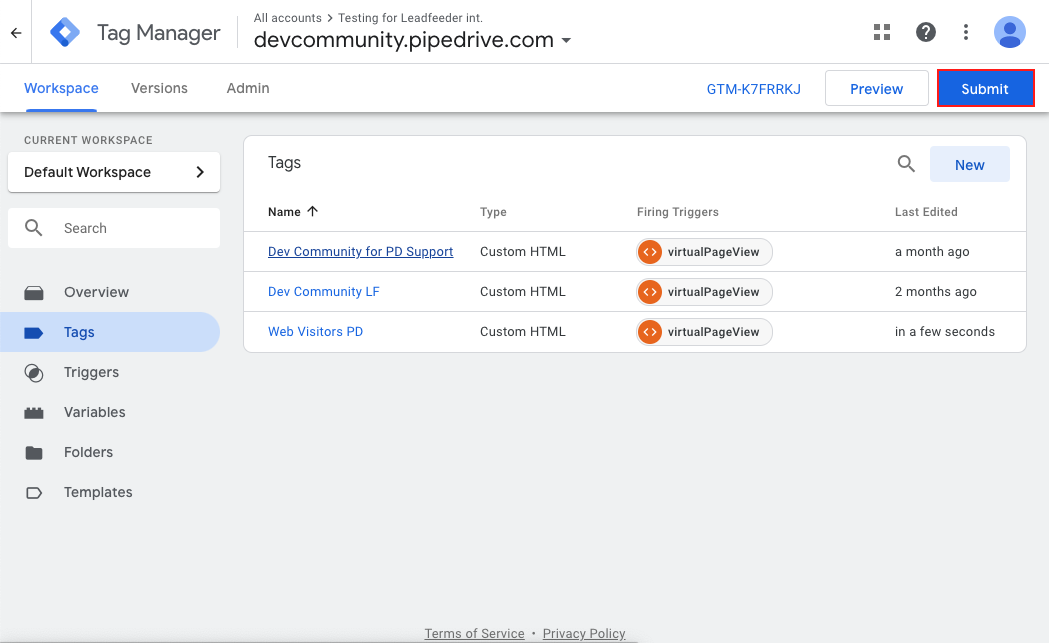
Task: Click trigger icon in Dev Community LF row
Action: (650, 292)
